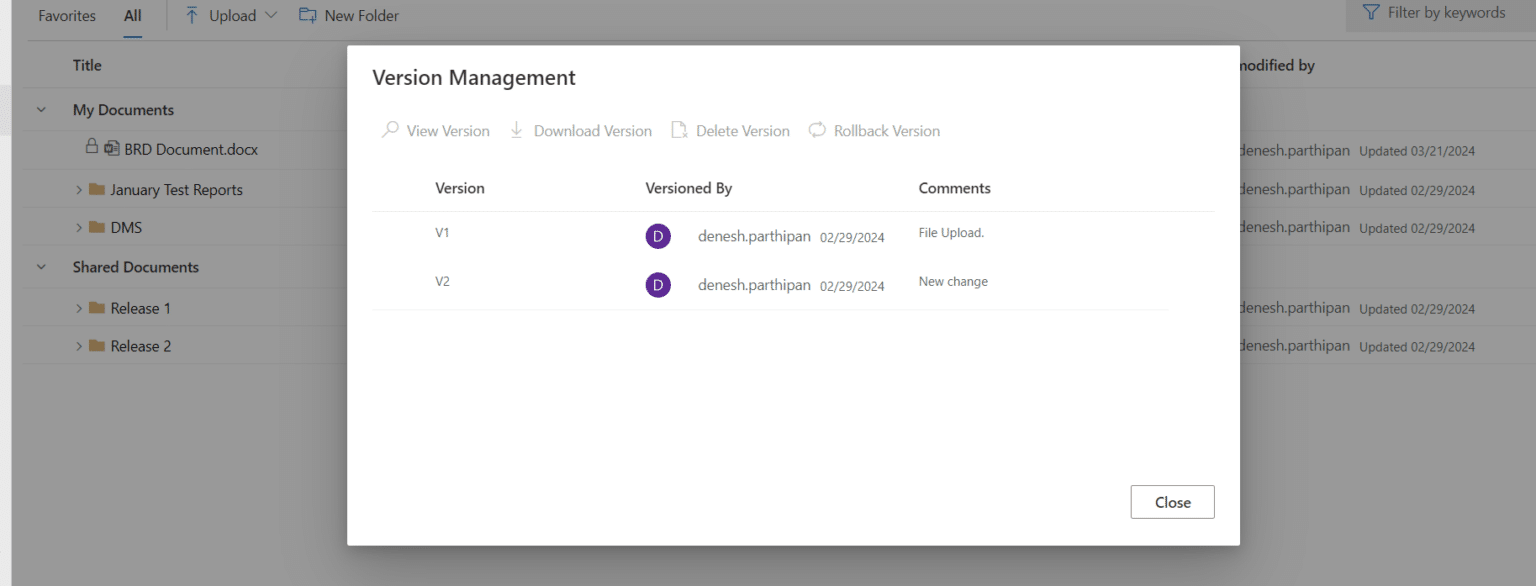Expand the January Test Reports folder

[81, 189]
